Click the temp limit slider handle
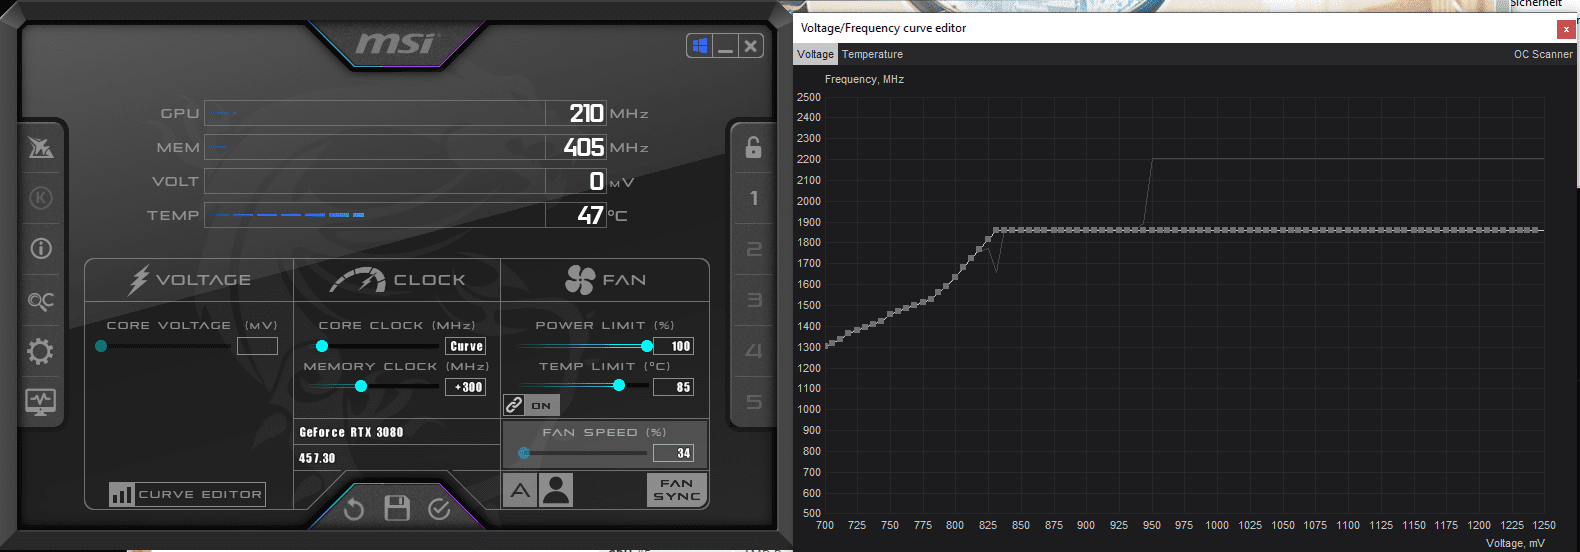Image resolution: width=1580 pixels, height=552 pixels. click(x=619, y=385)
